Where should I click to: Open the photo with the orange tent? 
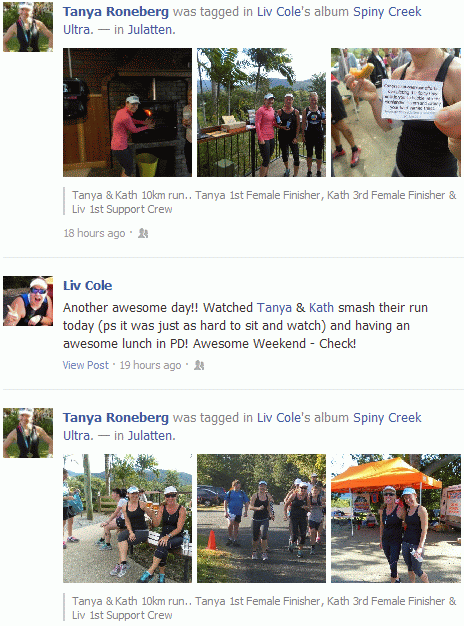(x=396, y=518)
